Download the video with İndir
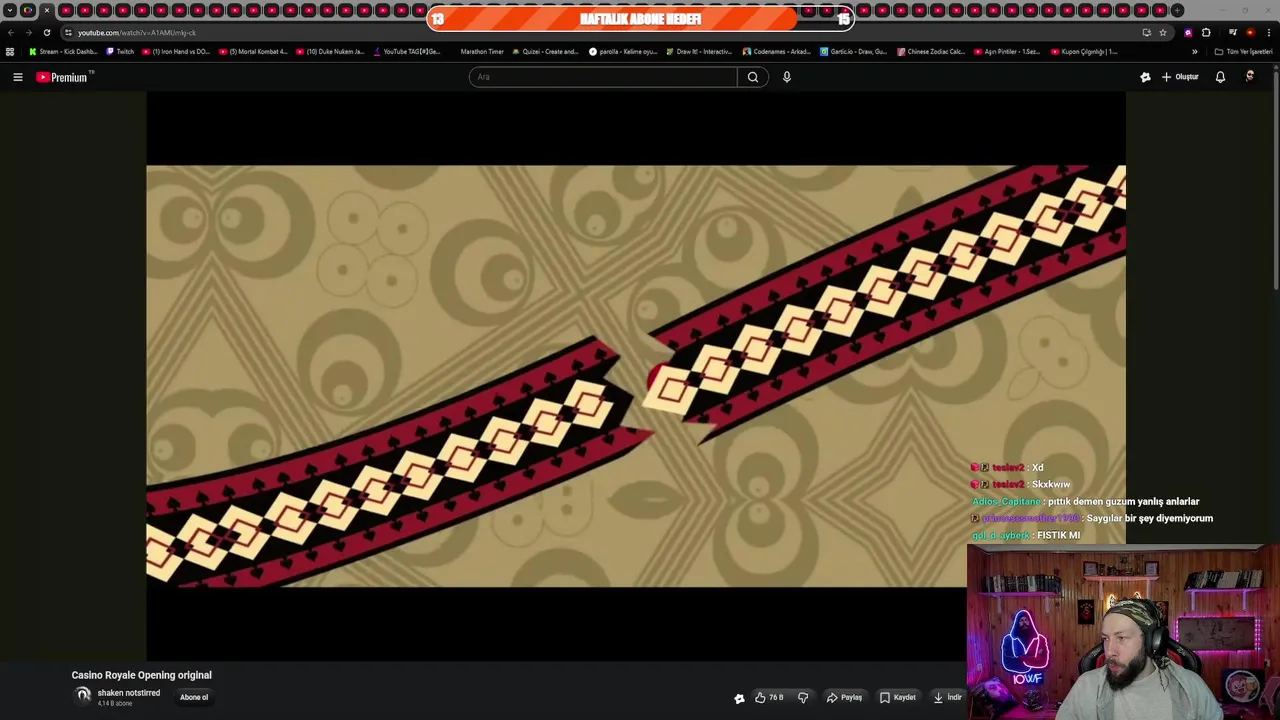Viewport: 1280px width, 720px height. click(947, 697)
